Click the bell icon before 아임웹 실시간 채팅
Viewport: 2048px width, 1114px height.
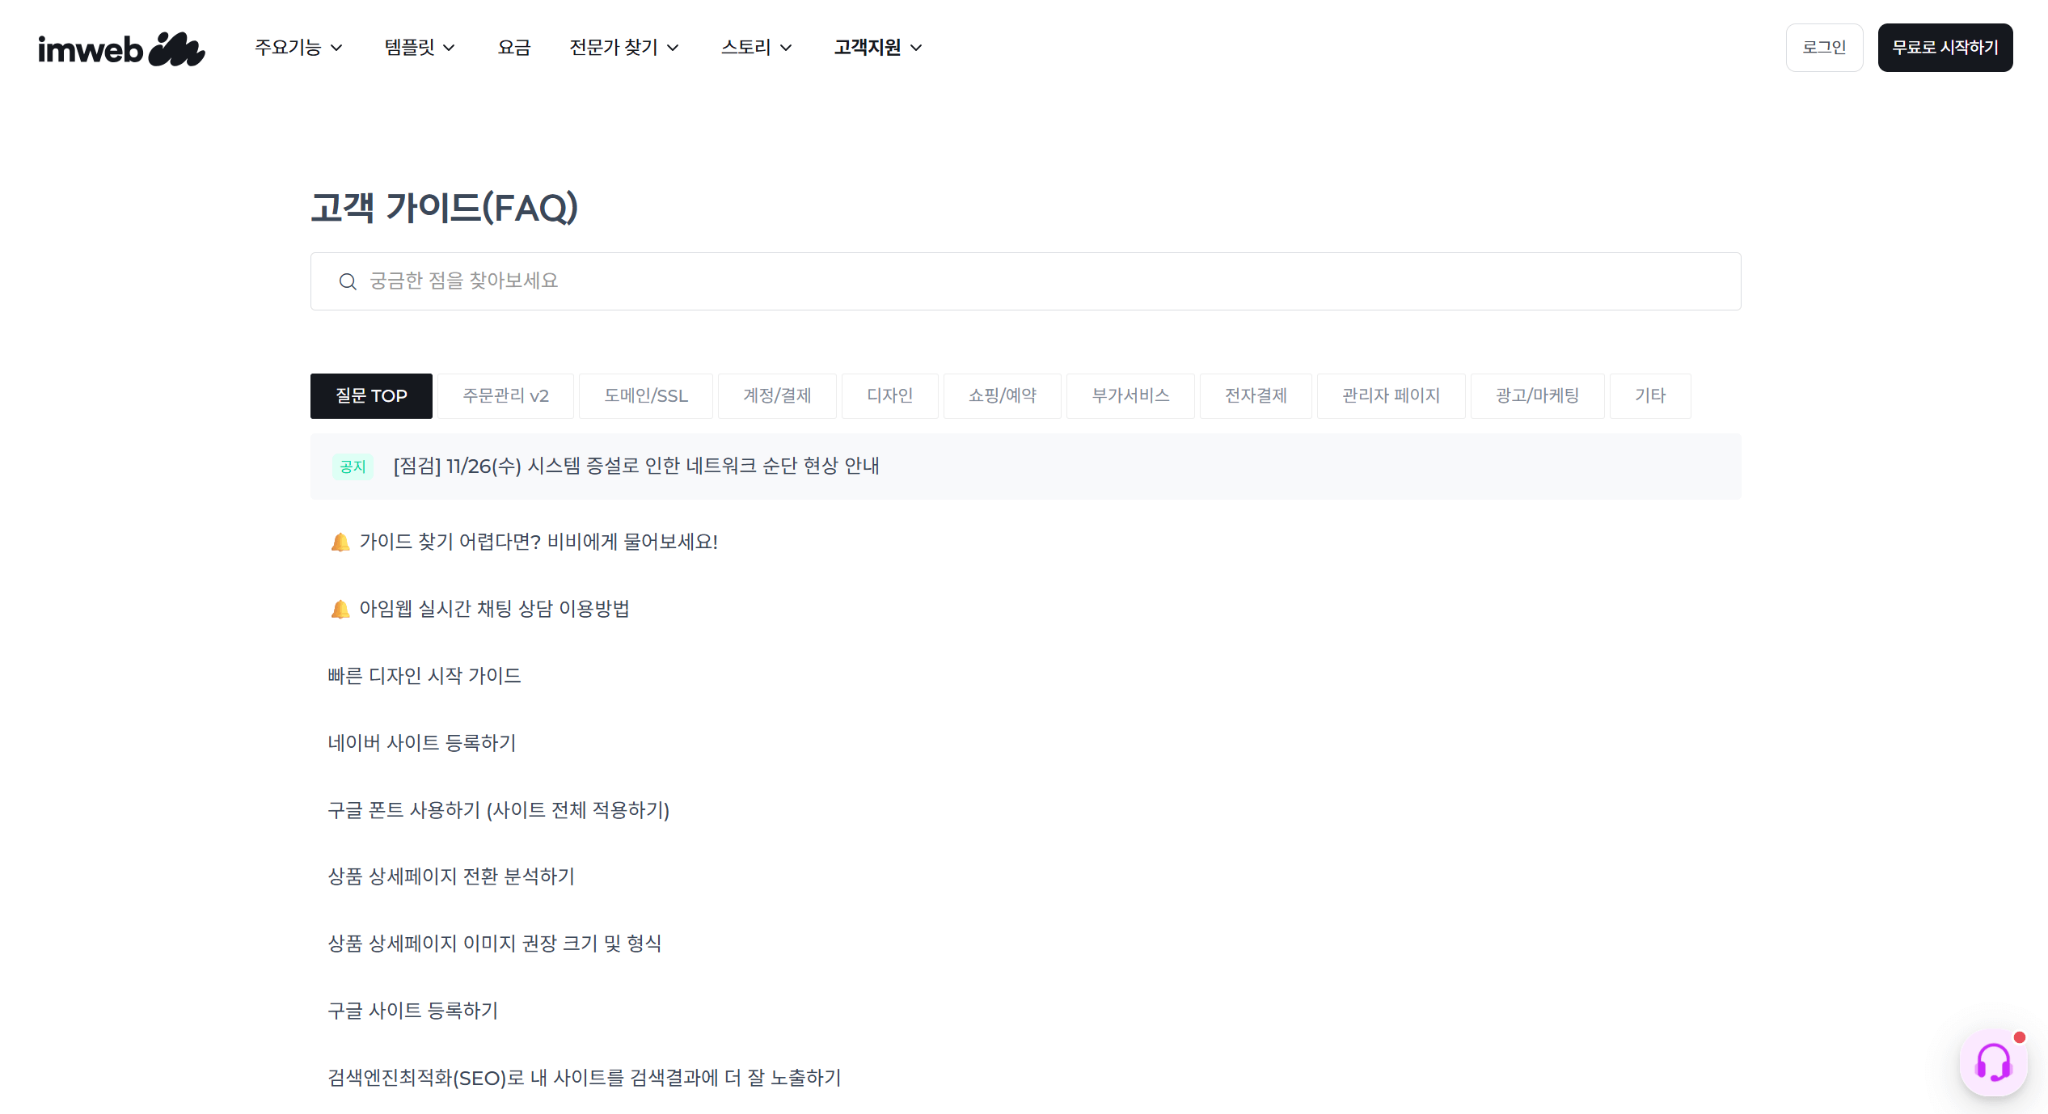[x=340, y=608]
